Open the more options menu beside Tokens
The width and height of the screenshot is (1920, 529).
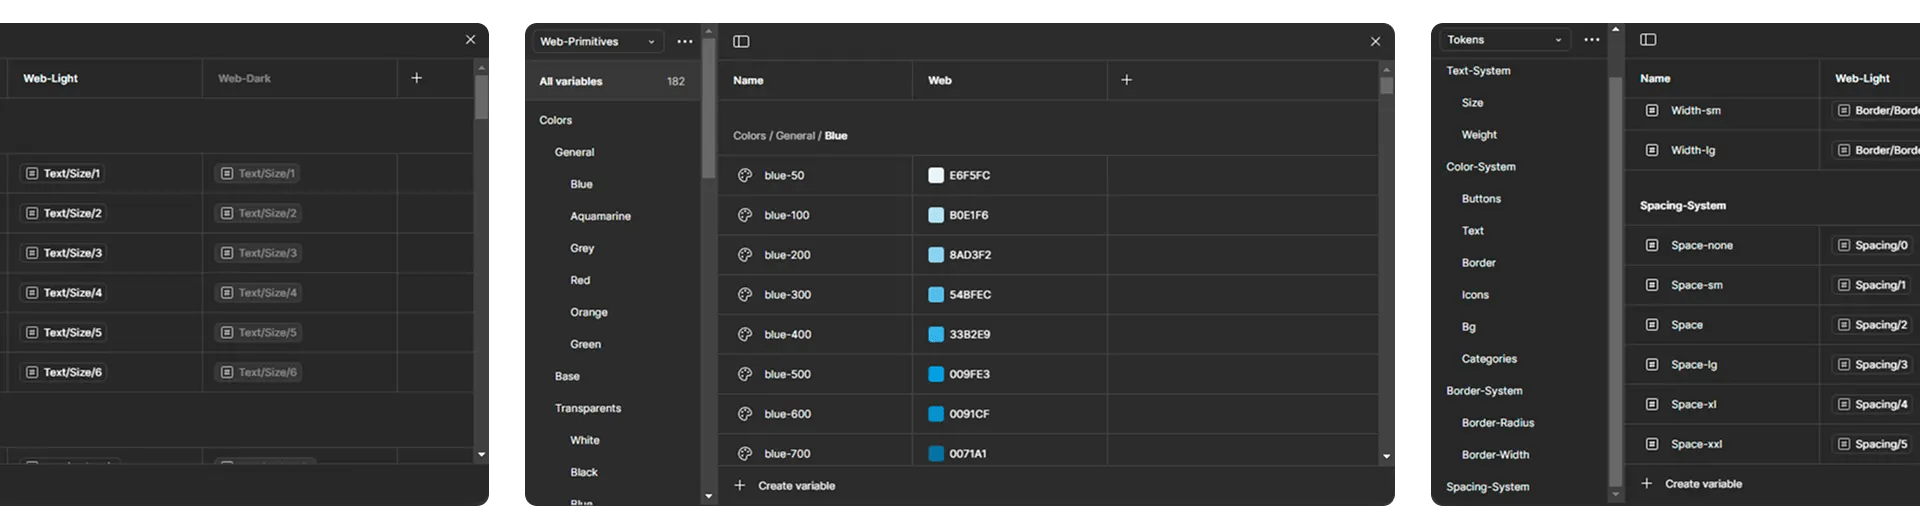[1592, 39]
